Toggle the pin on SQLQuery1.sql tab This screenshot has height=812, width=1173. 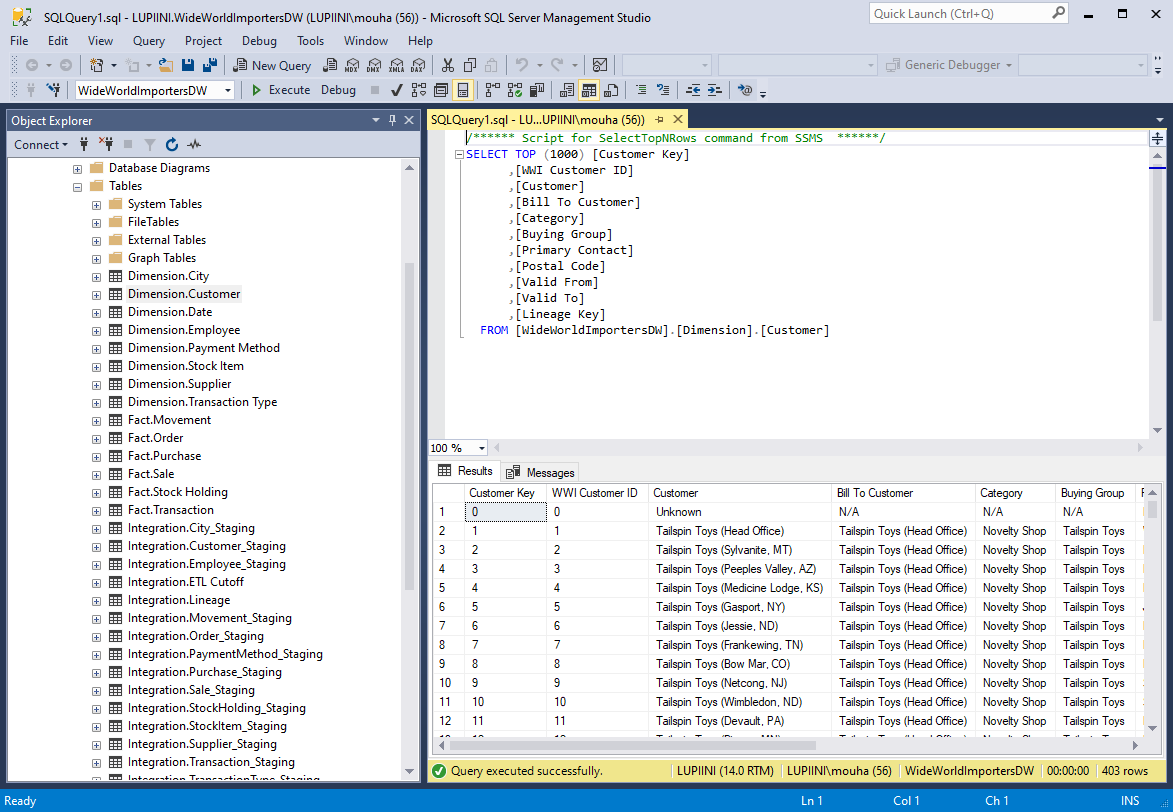[x=659, y=119]
